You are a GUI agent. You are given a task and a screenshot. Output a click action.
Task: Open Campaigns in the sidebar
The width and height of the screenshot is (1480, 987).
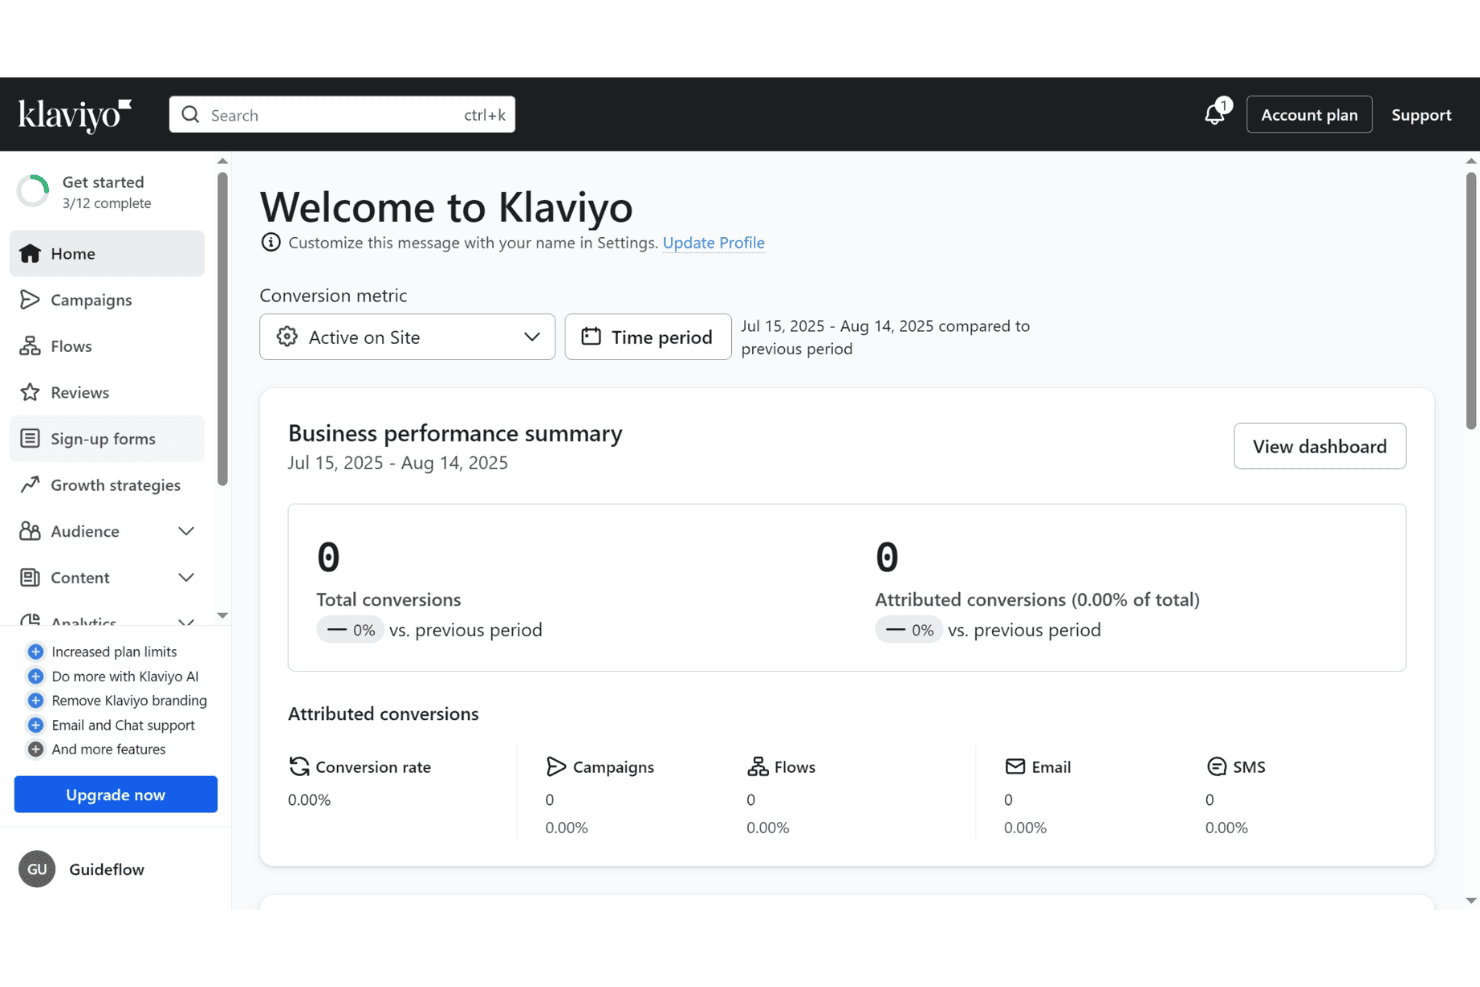107,300
